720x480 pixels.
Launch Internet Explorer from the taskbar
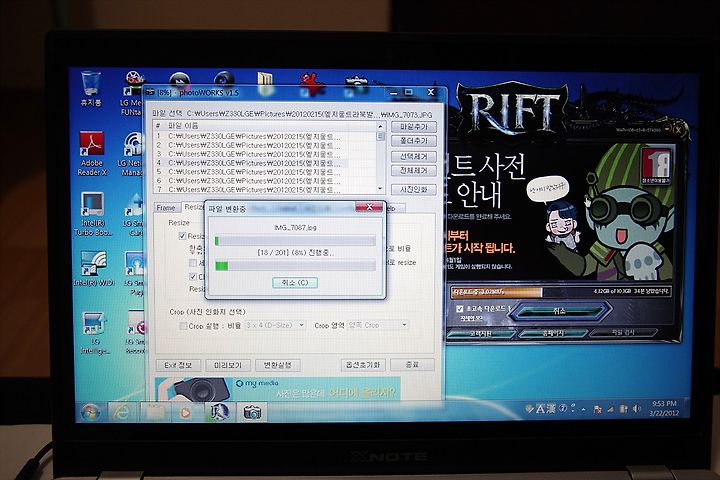click(121, 412)
